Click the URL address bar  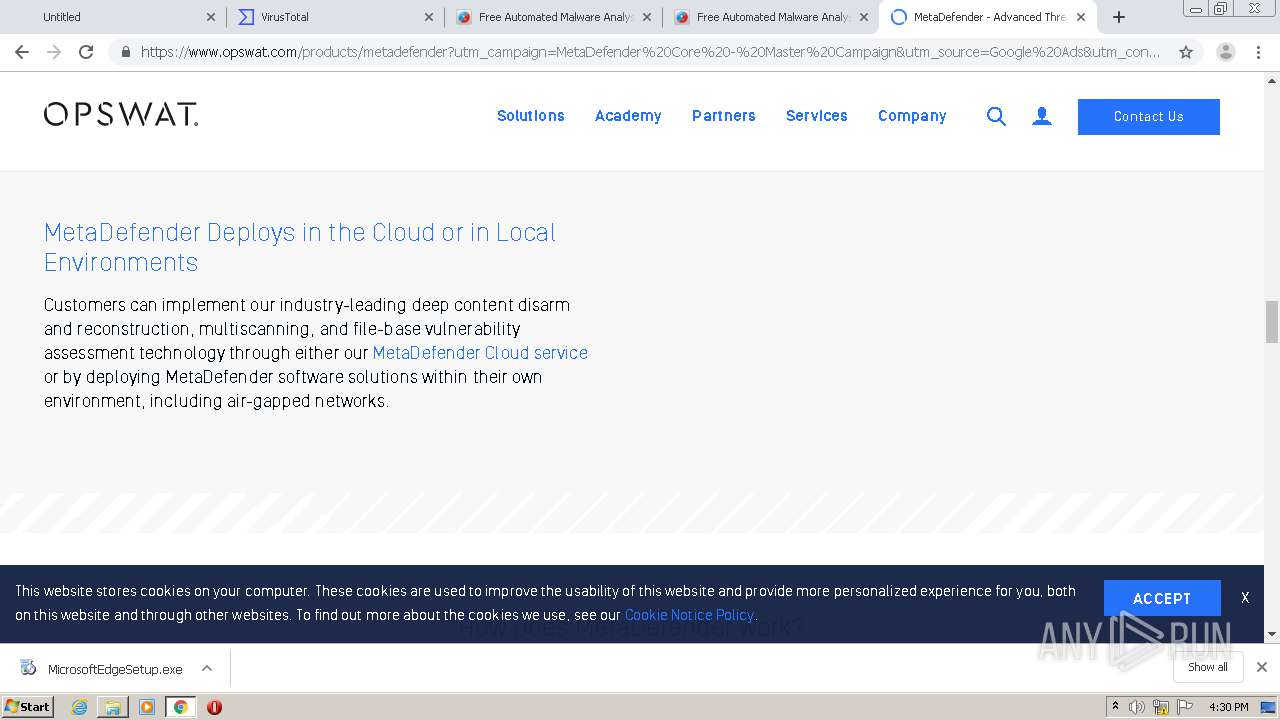click(650, 52)
